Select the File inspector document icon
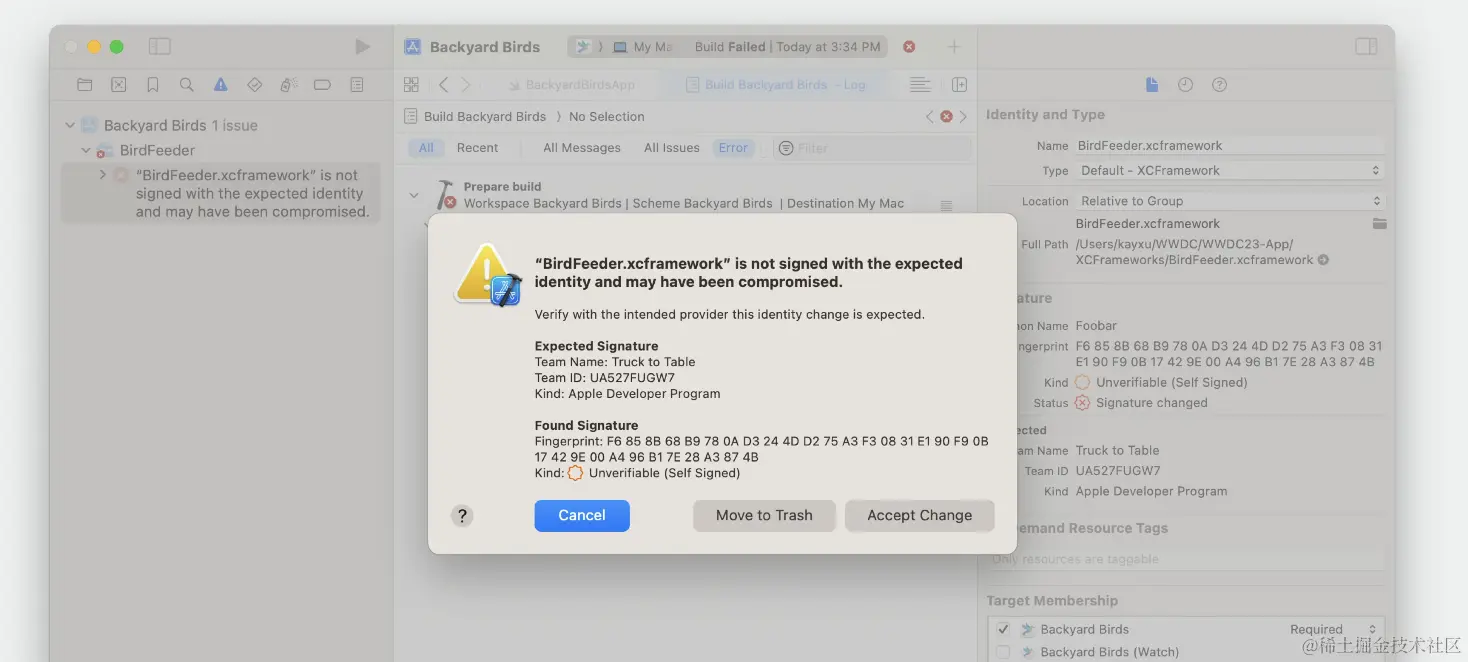This screenshot has width=1468, height=662. click(1152, 85)
